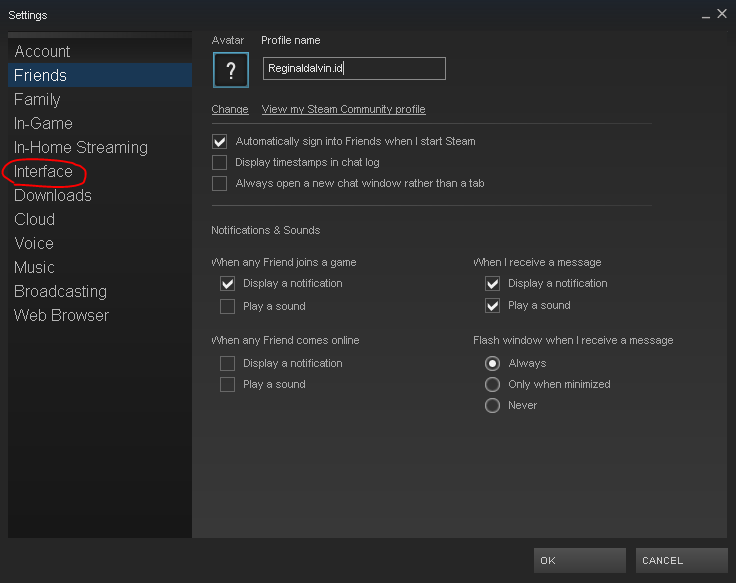The image size is (736, 583).
Task: Open In-Home Streaming settings
Action: click(x=100, y=147)
